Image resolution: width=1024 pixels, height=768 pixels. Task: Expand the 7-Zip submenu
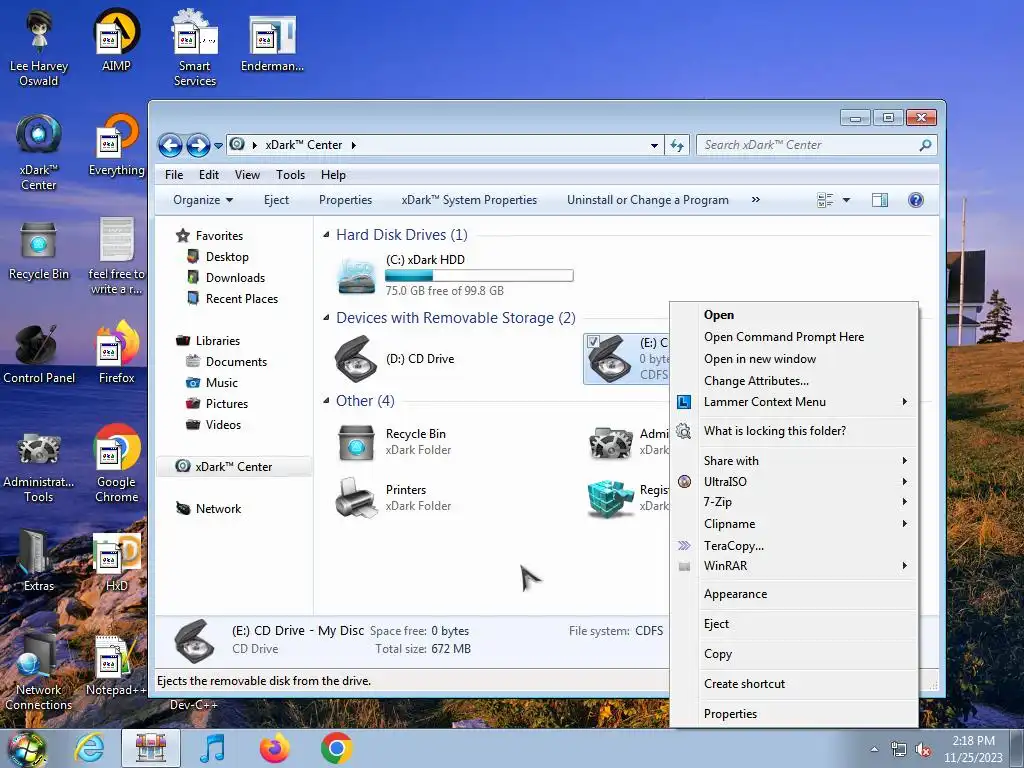[794, 502]
